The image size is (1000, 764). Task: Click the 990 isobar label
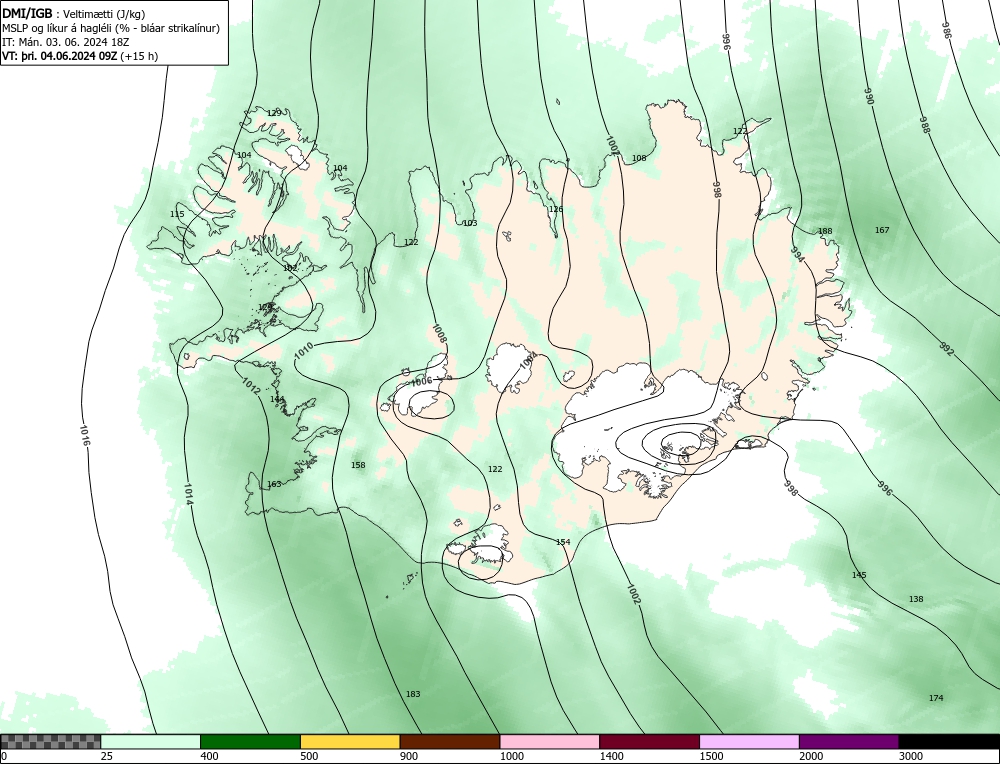pyautogui.click(x=869, y=96)
